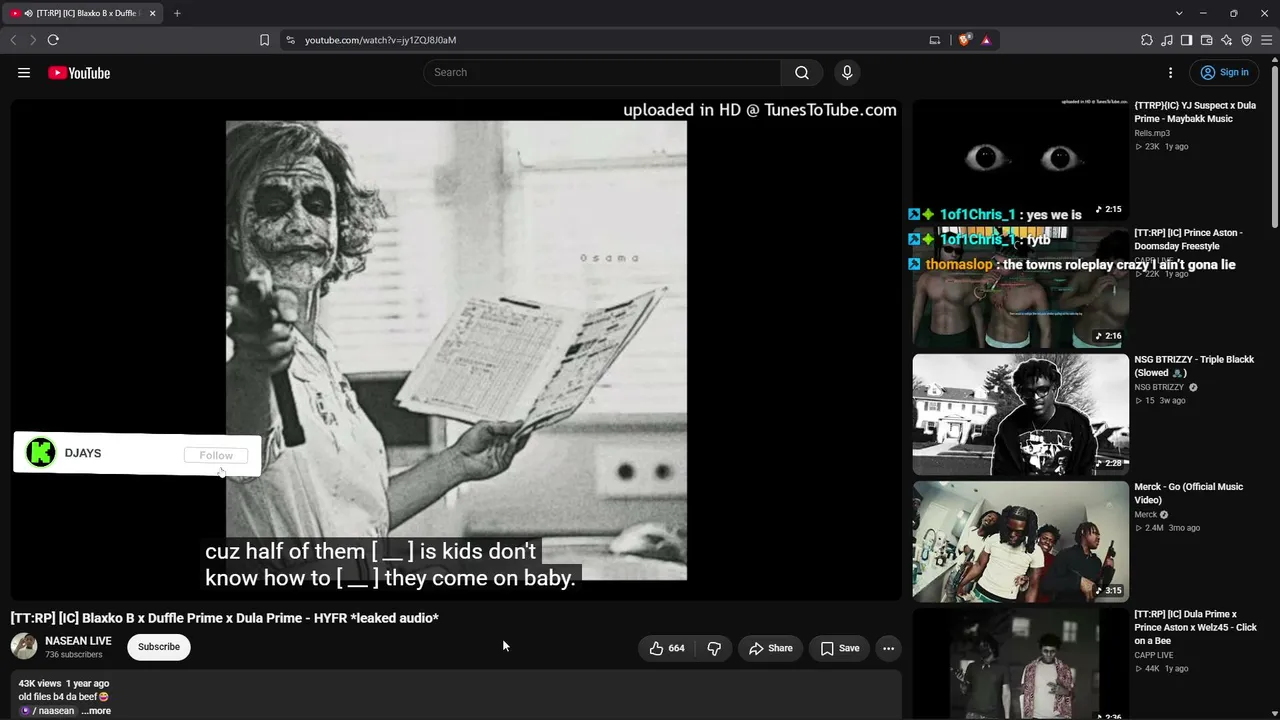The image size is (1280, 720).
Task: Start voice search with the microphone
Action: (x=847, y=73)
